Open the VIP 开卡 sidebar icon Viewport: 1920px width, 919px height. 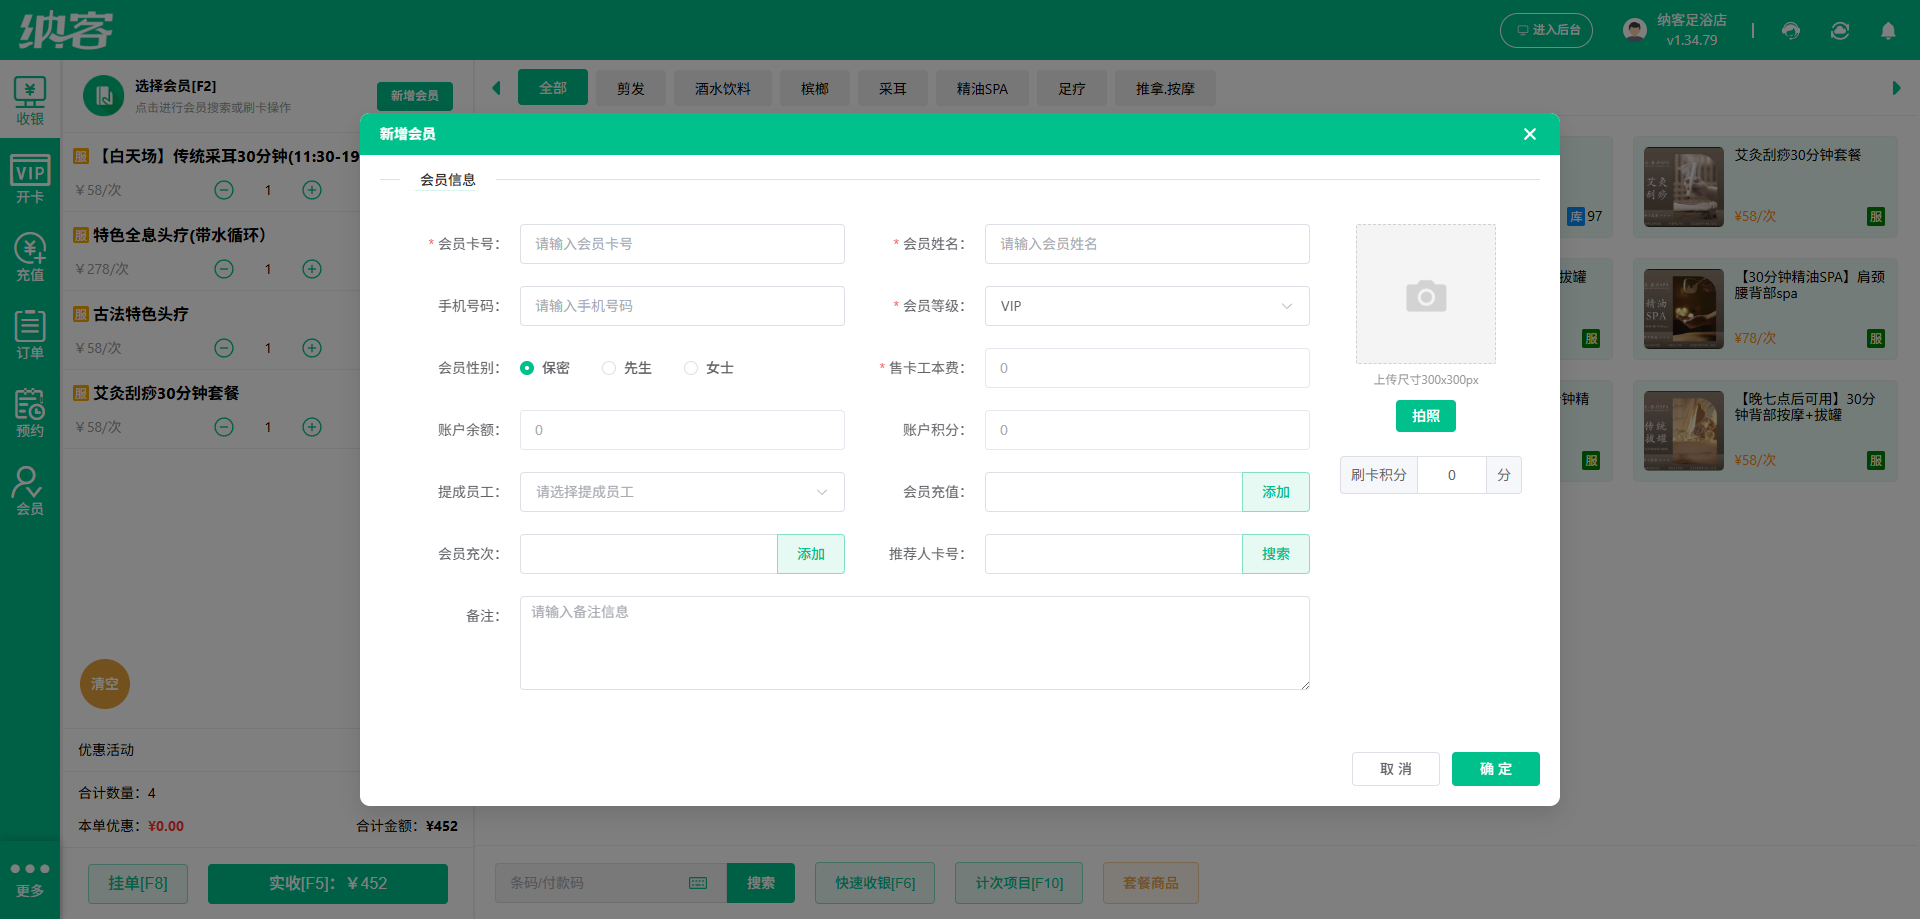click(30, 179)
